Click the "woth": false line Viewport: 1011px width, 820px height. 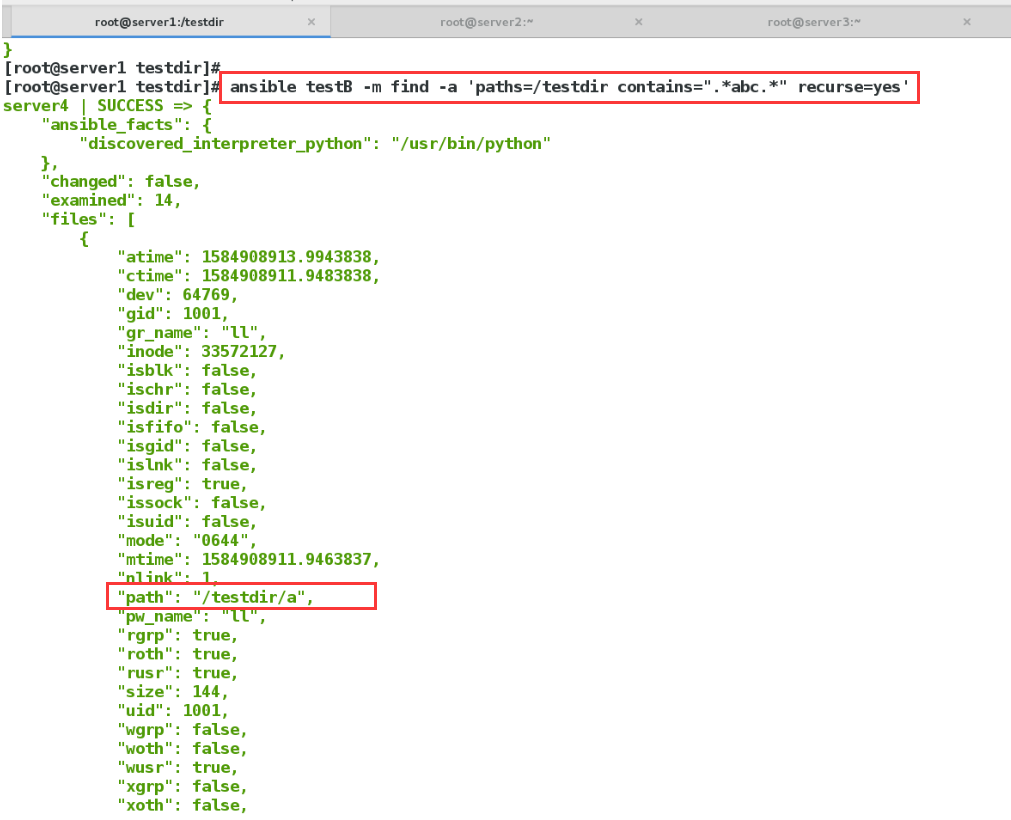182,748
